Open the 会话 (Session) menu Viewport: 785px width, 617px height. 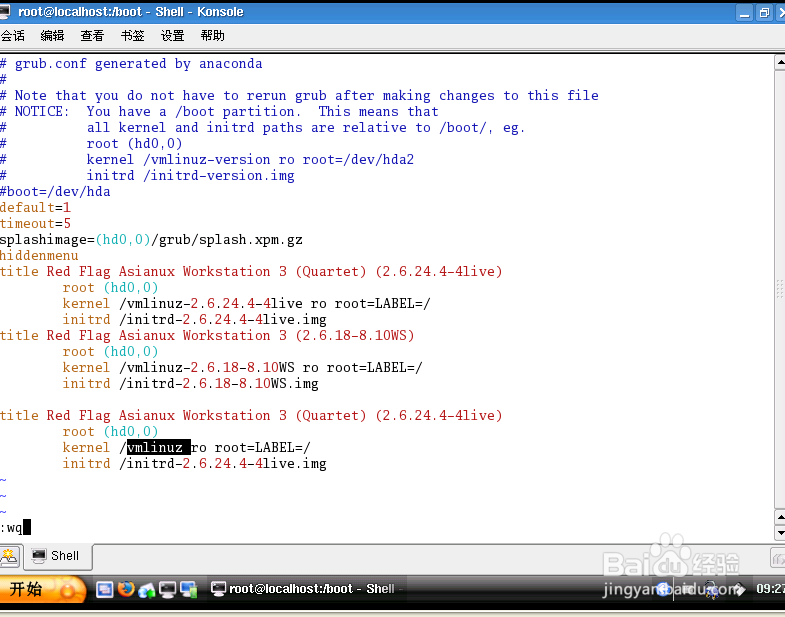[x=12, y=36]
